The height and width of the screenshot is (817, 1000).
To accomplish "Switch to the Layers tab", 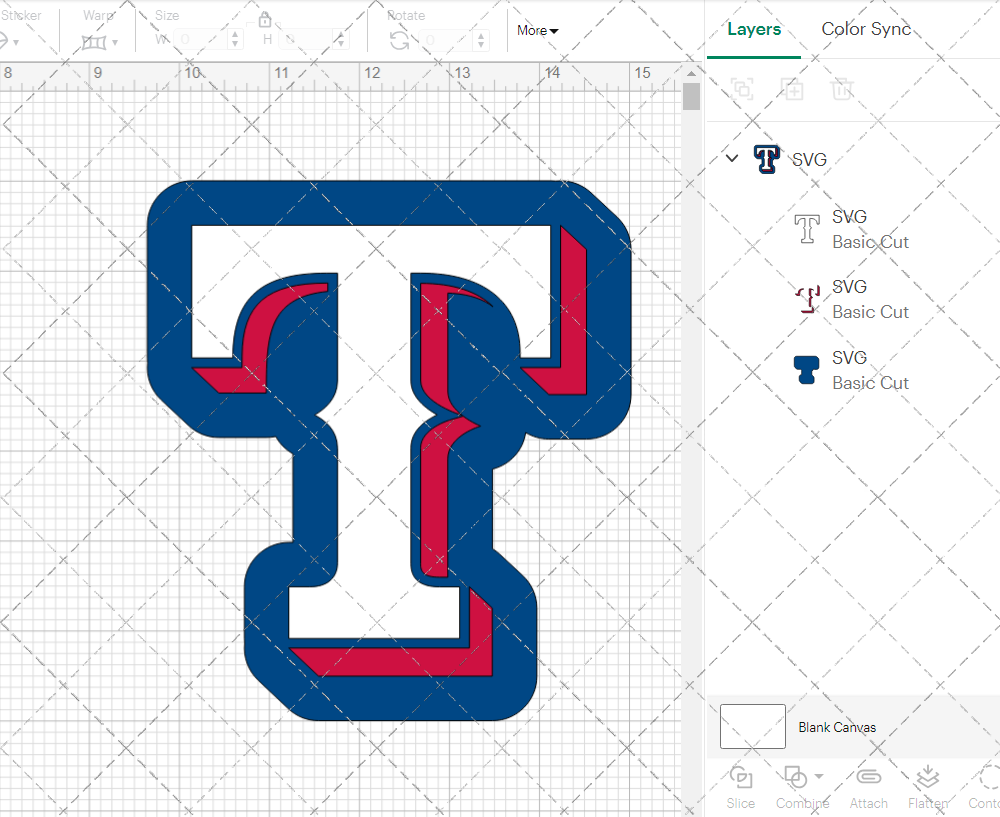I will tap(754, 29).
